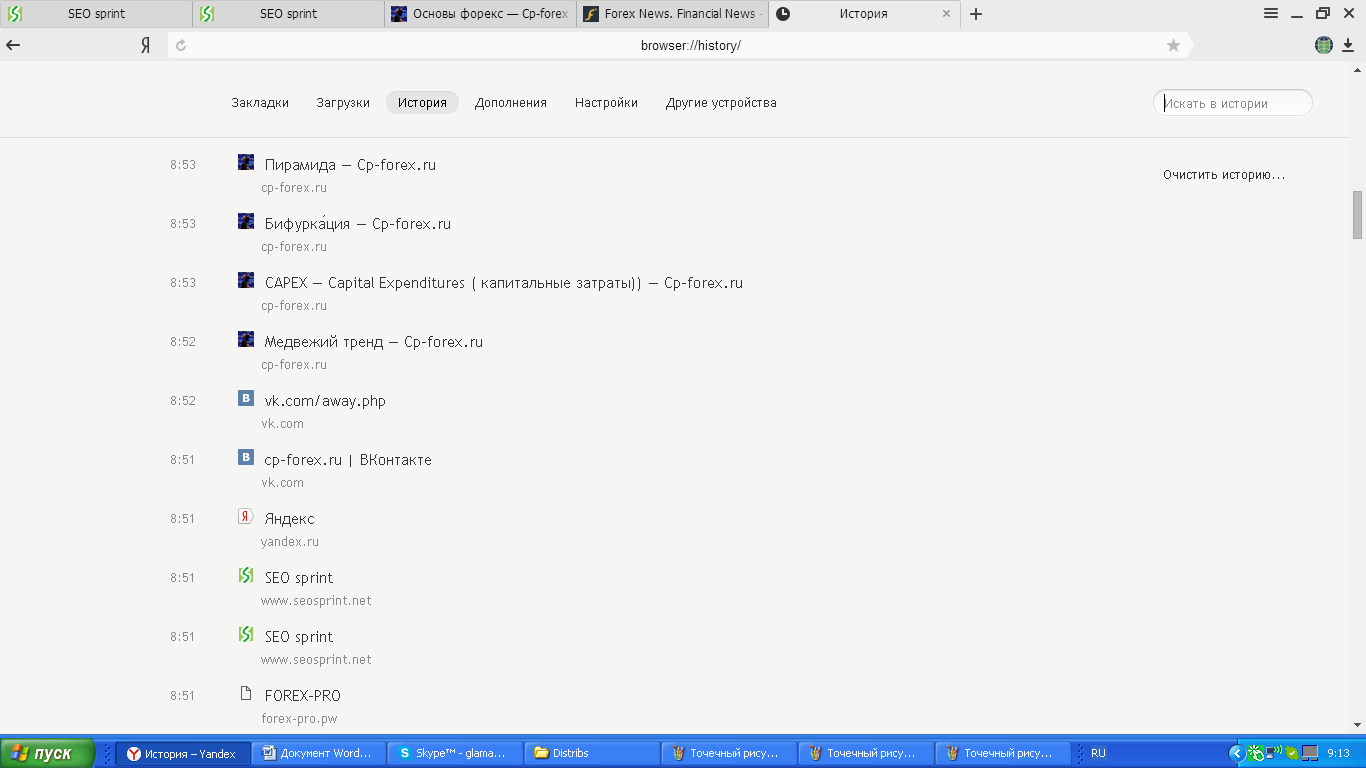Switch input language via RU indicator
This screenshot has height=768, width=1366.
pyautogui.click(x=1098, y=753)
